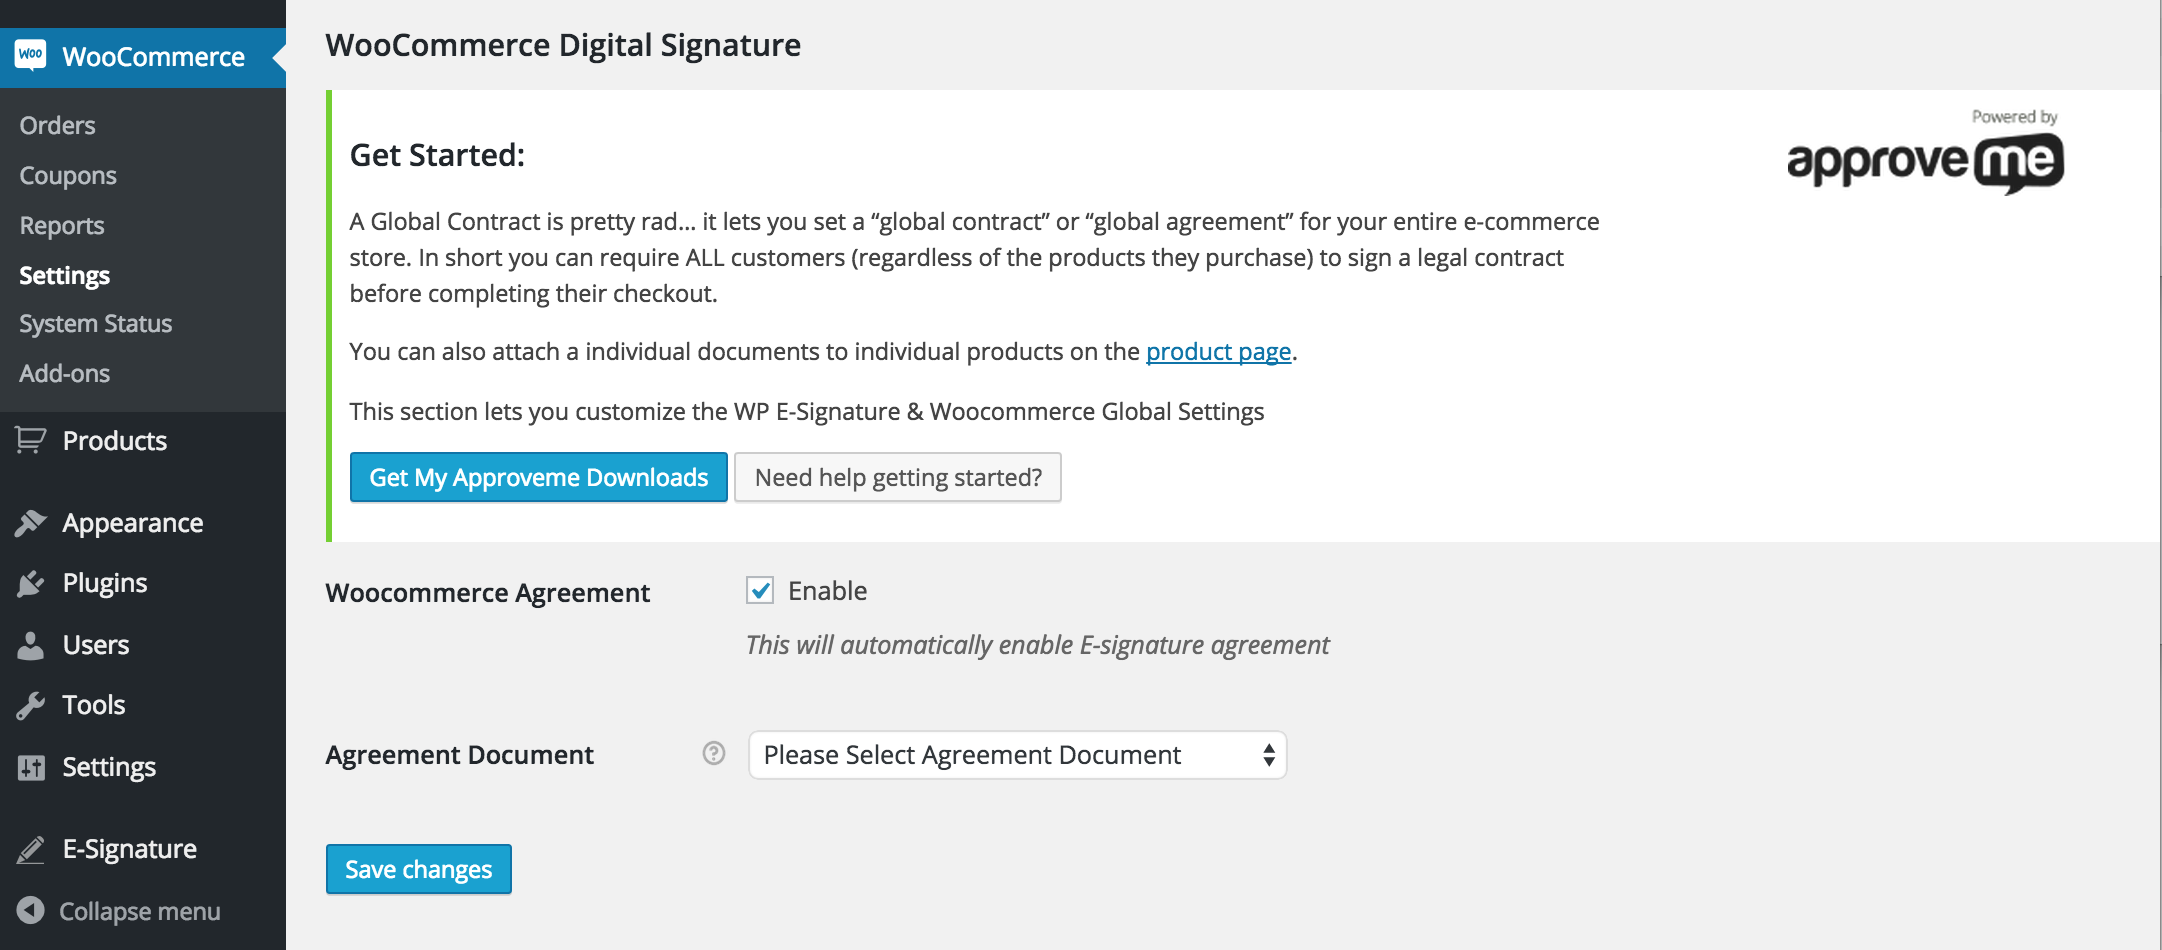The height and width of the screenshot is (950, 2162).
Task: Click the E-Signature pen icon
Action: [x=31, y=849]
